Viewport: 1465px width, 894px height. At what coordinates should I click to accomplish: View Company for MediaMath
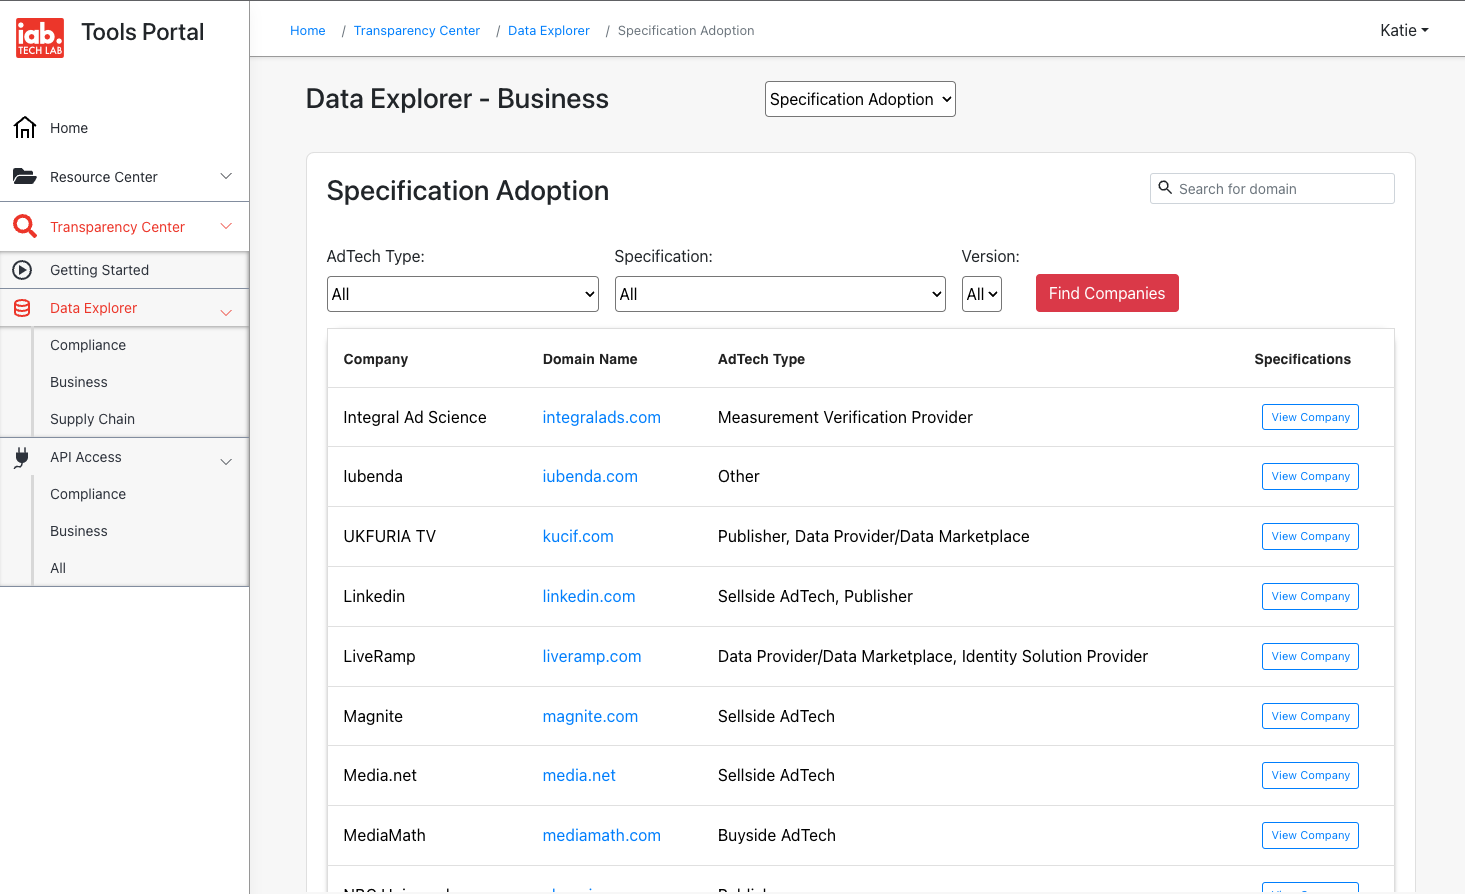pos(1310,835)
